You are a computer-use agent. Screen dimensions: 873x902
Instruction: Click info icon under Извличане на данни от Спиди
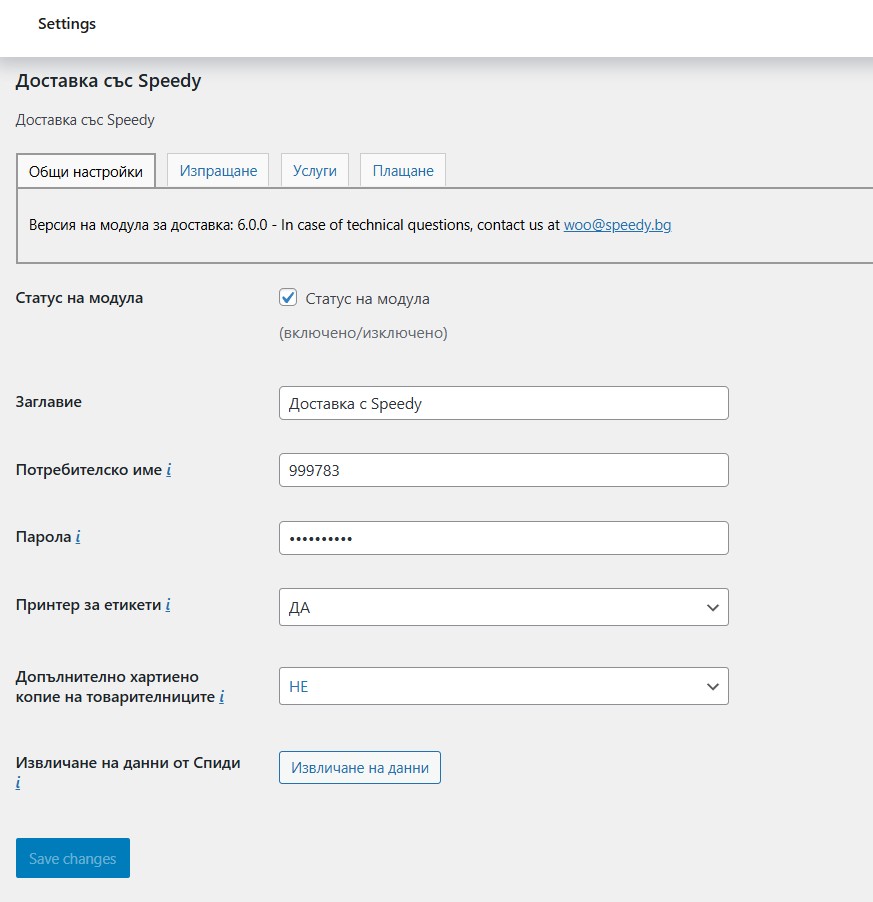click(x=18, y=783)
